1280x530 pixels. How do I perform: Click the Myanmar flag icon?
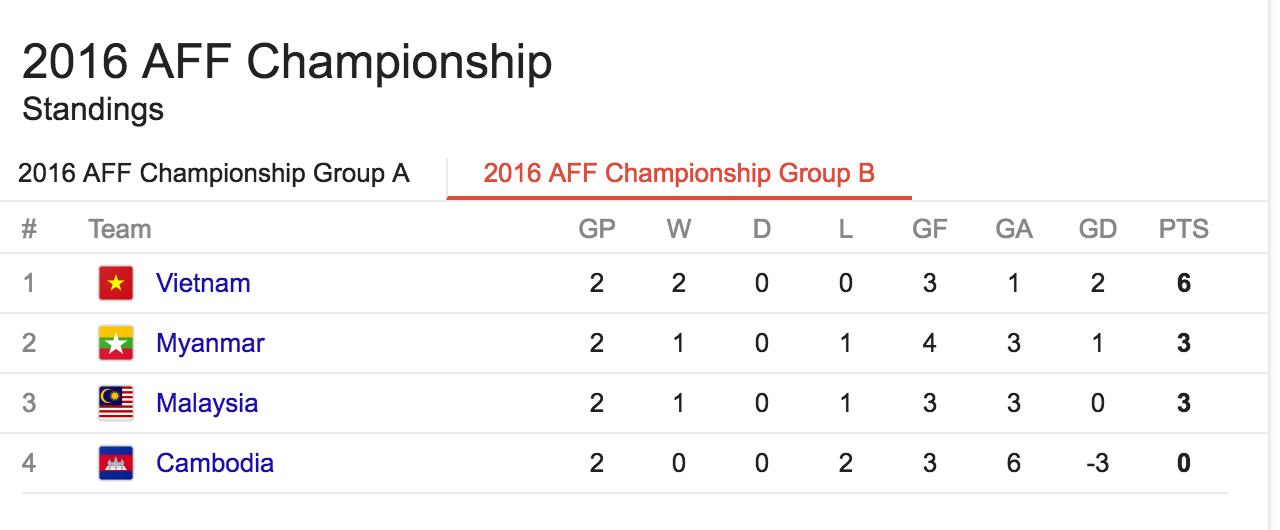pyautogui.click(x=116, y=344)
